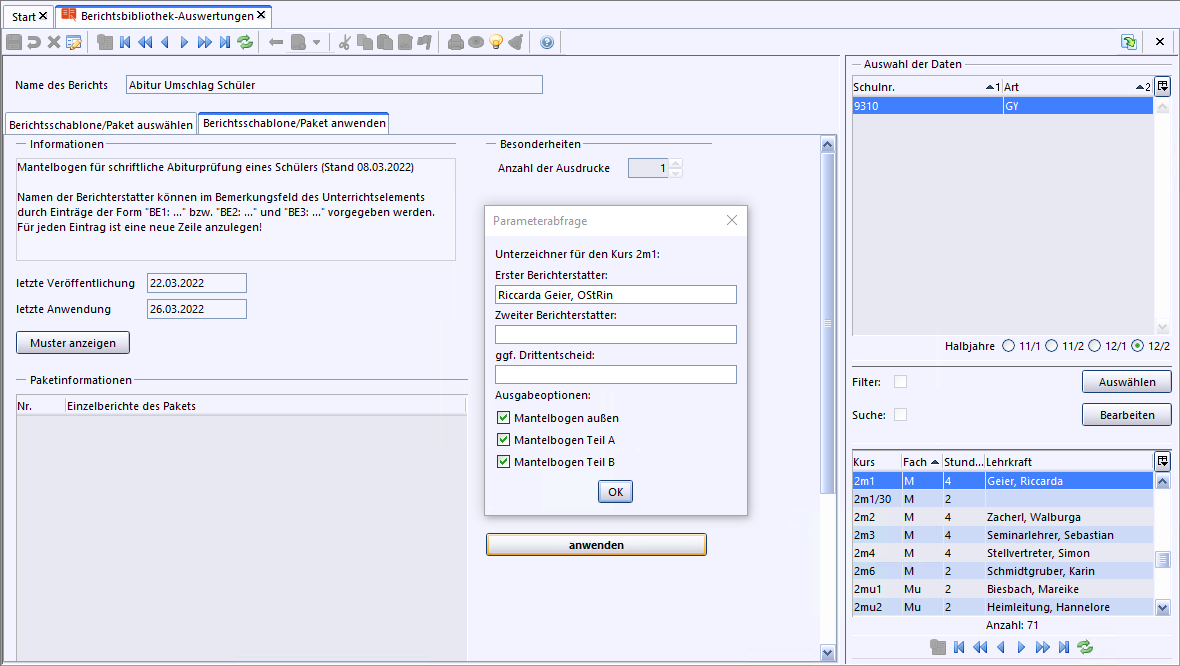This screenshot has height=666, width=1180.
Task: Close the Parameterabfrage dialog
Action: pyautogui.click(x=731, y=220)
